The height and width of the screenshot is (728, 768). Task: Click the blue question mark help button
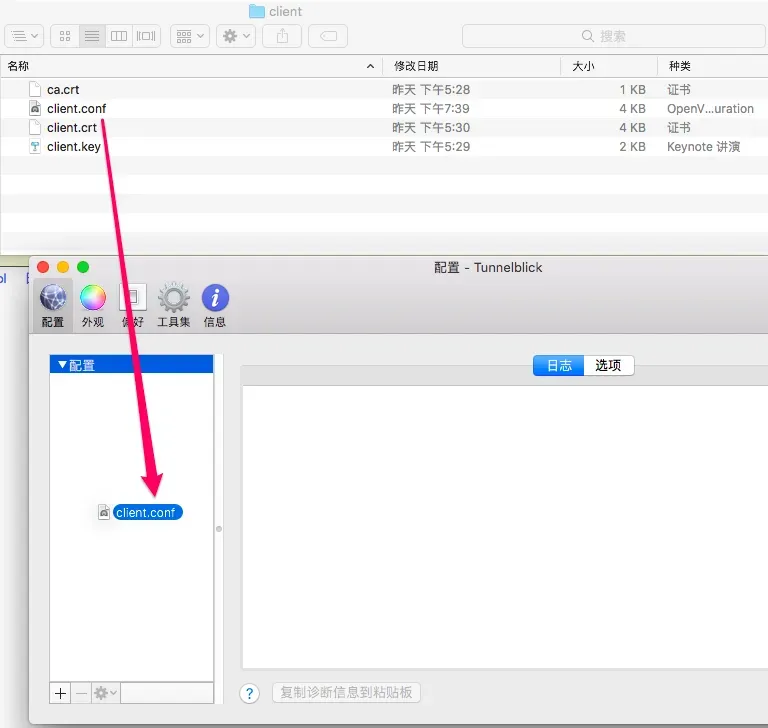pos(251,693)
